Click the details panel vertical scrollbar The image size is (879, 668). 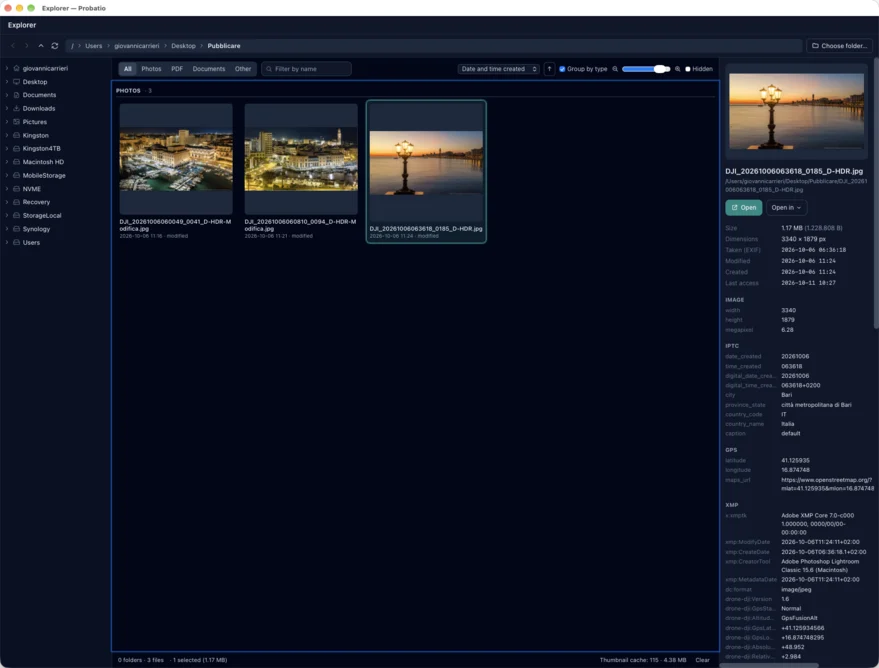point(876,193)
